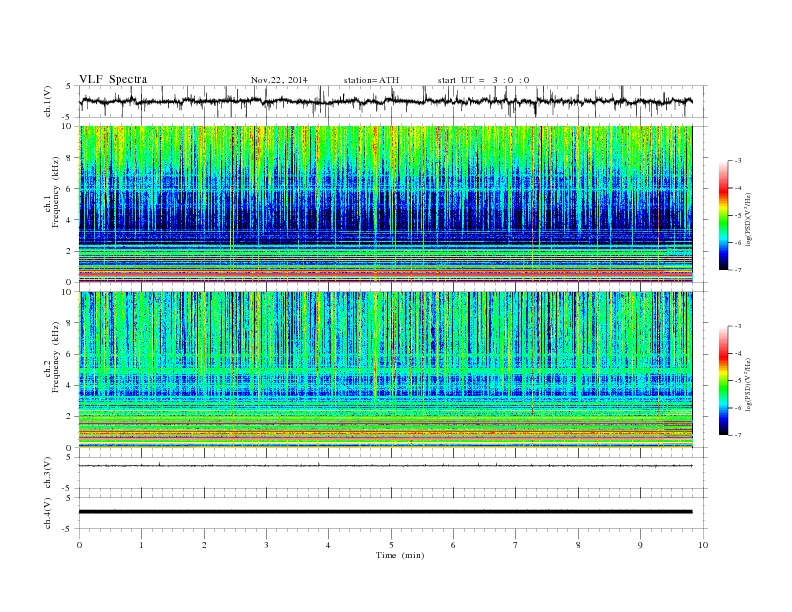
Task: Click the '6' kHz tick of ch.2 spectrogram
Action: (70, 354)
